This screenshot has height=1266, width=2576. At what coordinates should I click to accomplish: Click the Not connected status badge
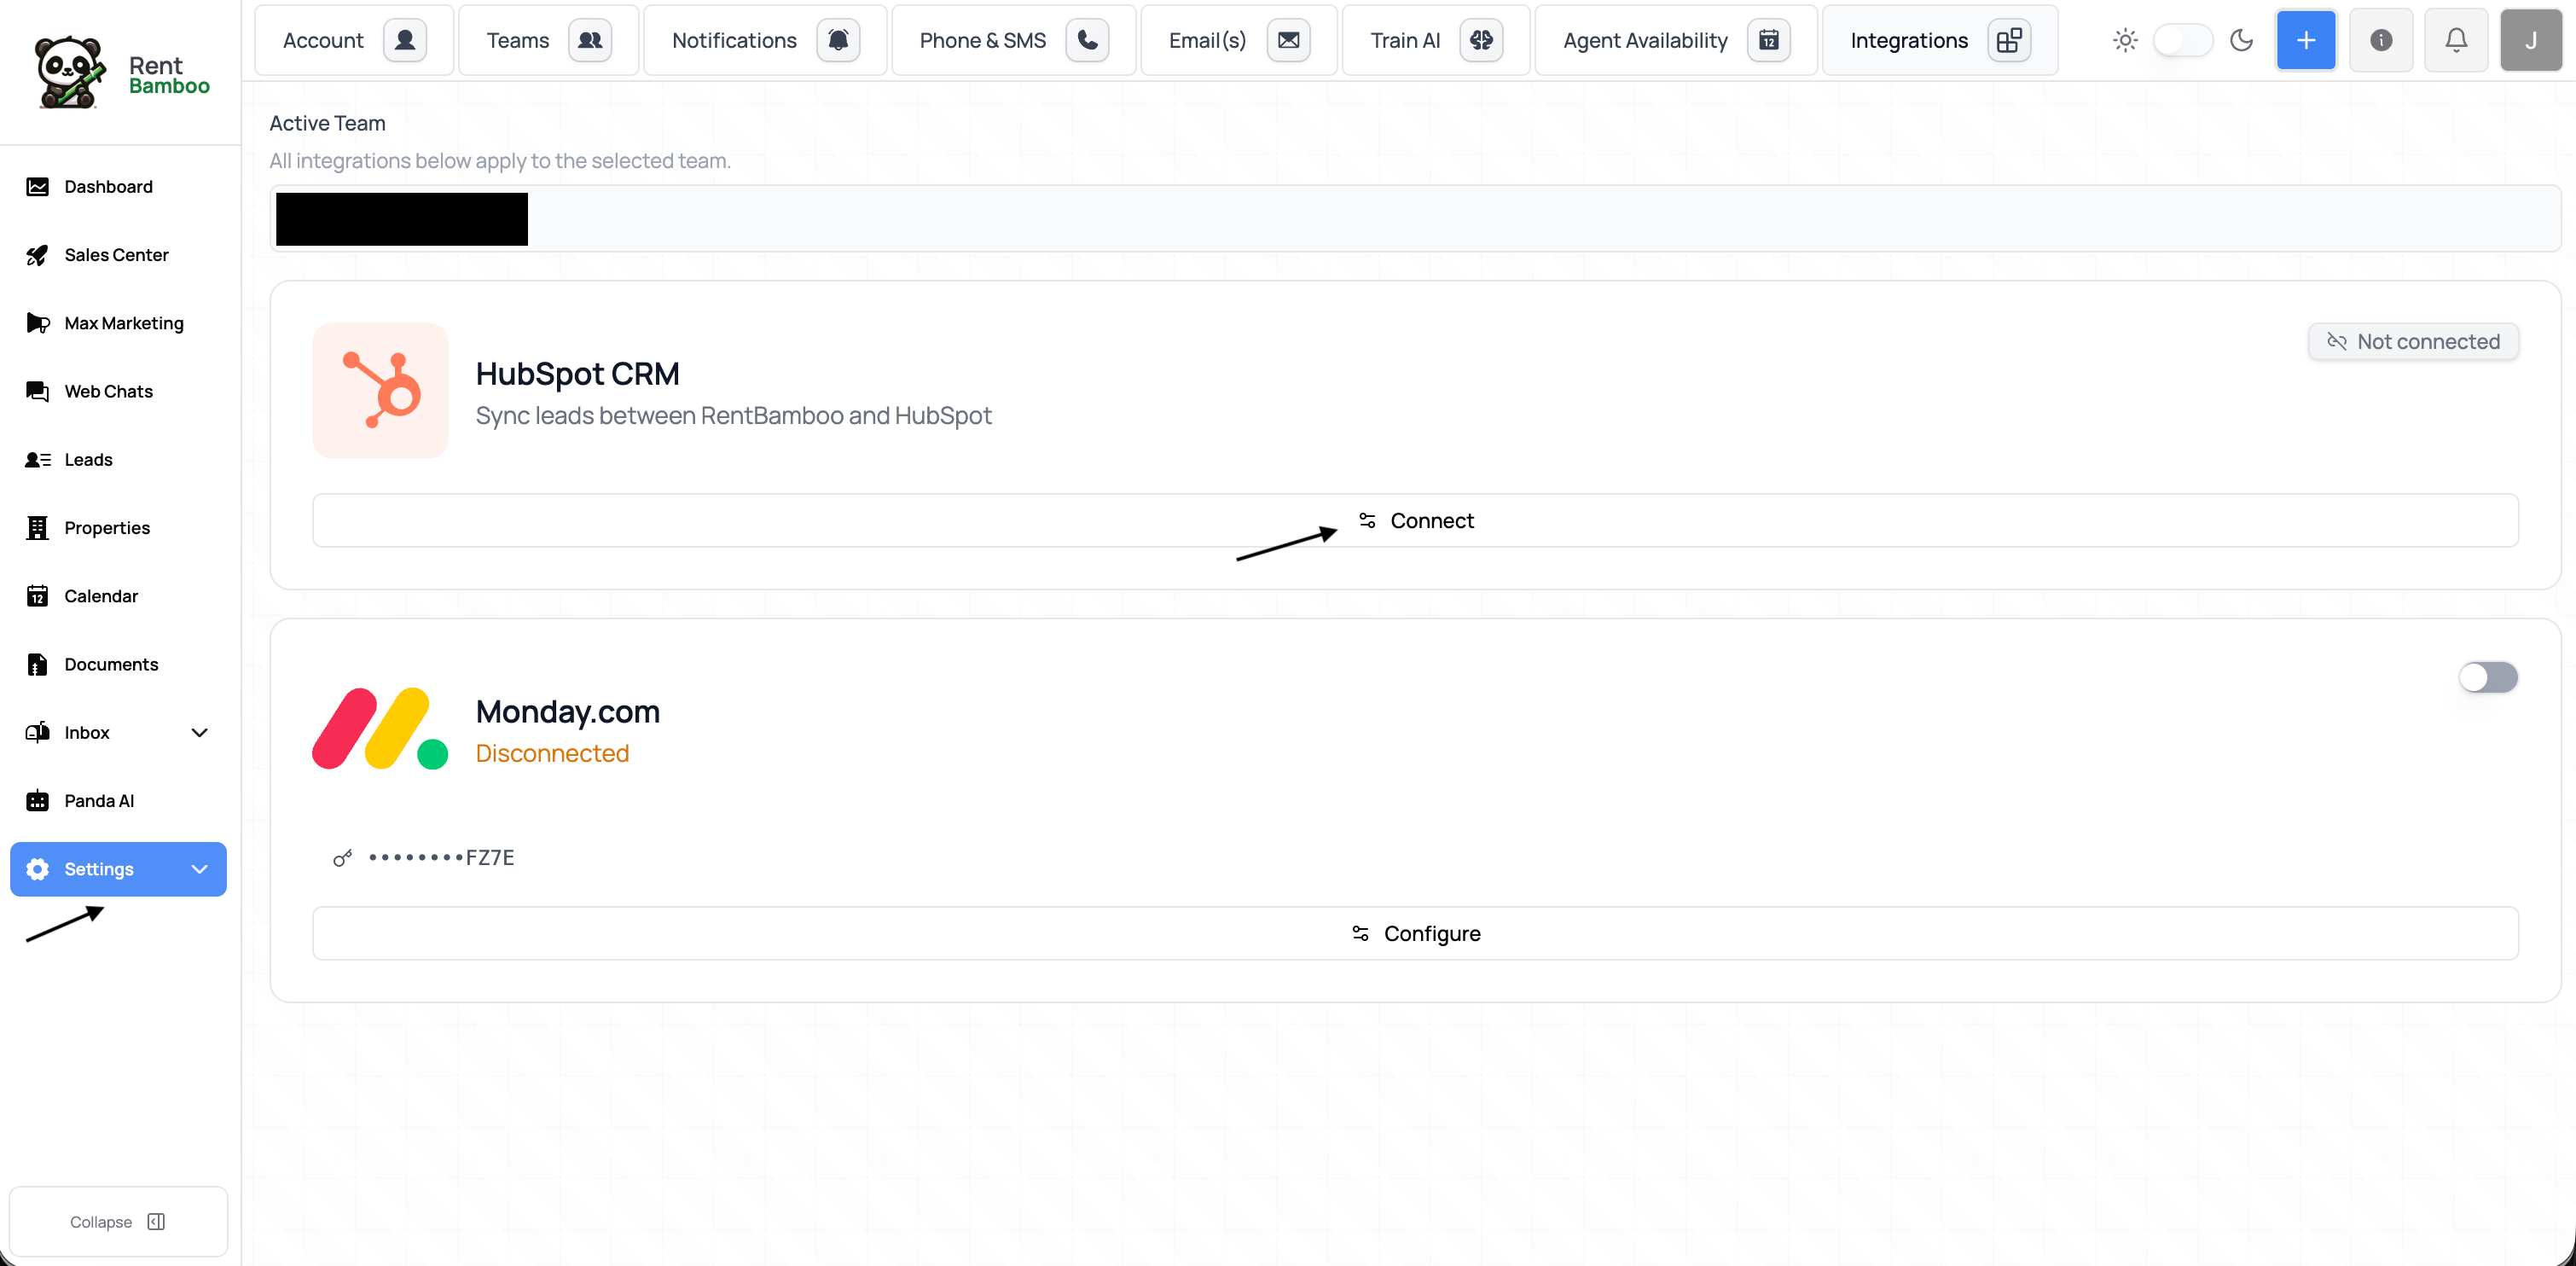click(2413, 341)
